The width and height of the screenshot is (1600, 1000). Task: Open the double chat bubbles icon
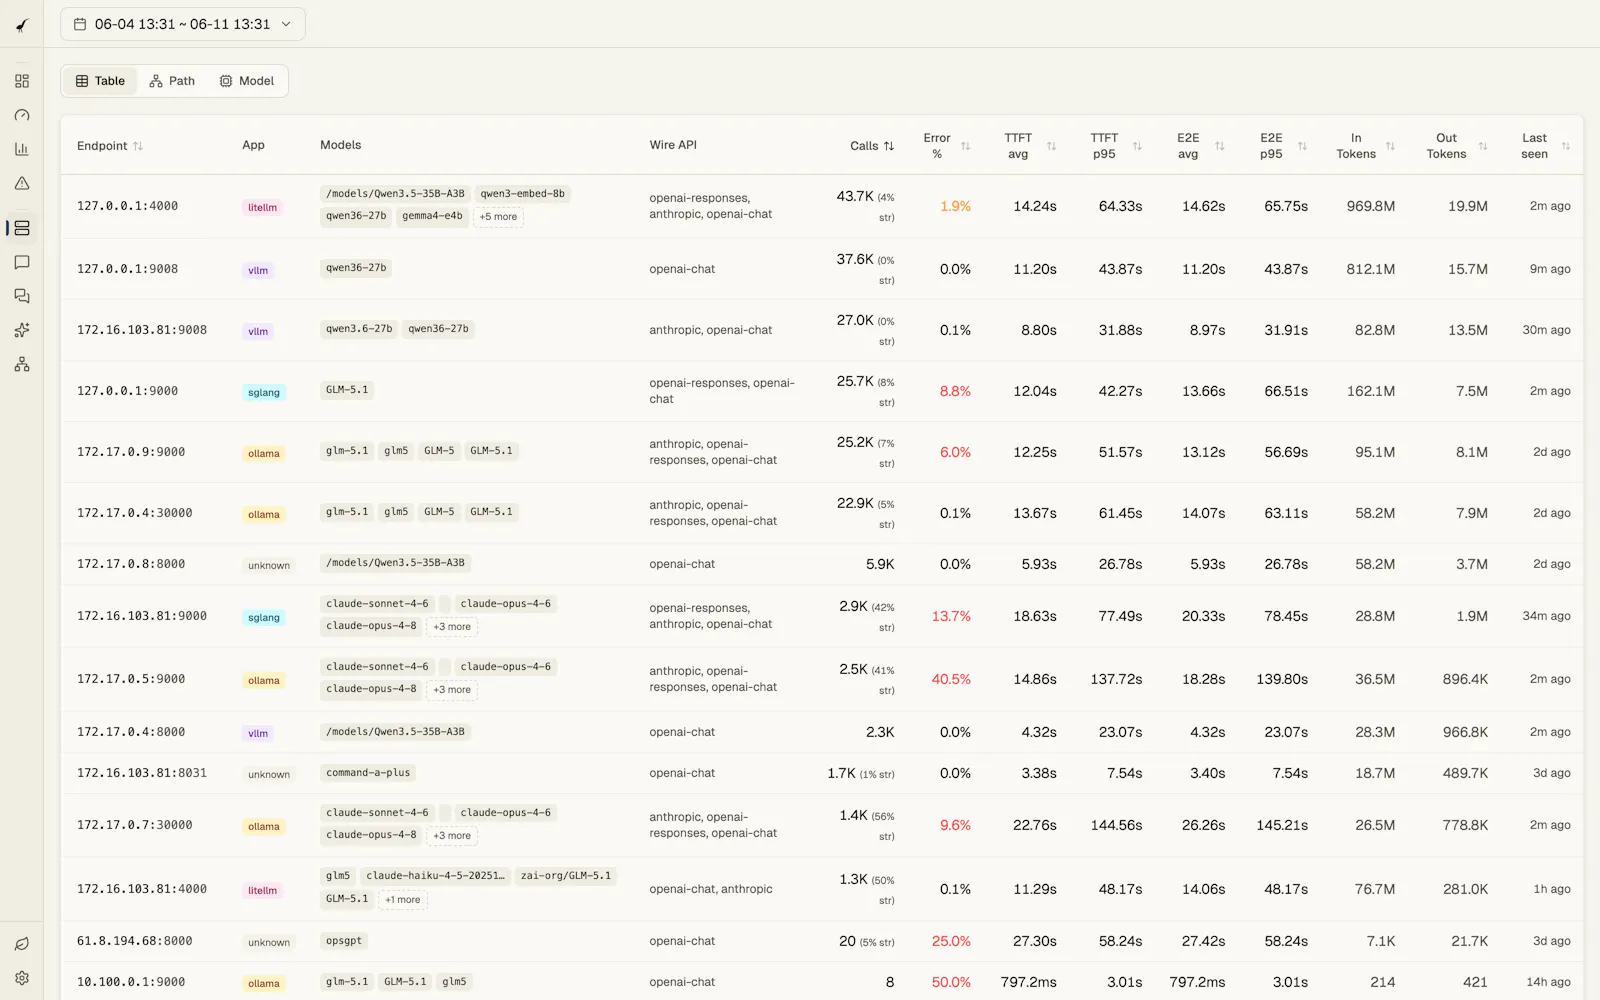coord(22,296)
